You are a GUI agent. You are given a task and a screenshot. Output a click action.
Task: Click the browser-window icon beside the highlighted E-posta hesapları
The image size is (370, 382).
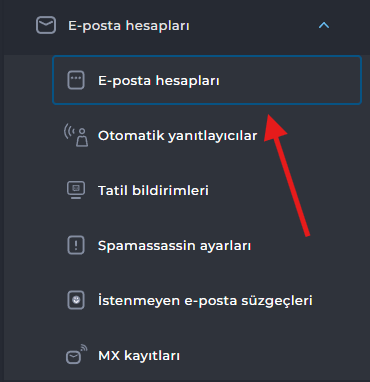click(76, 80)
